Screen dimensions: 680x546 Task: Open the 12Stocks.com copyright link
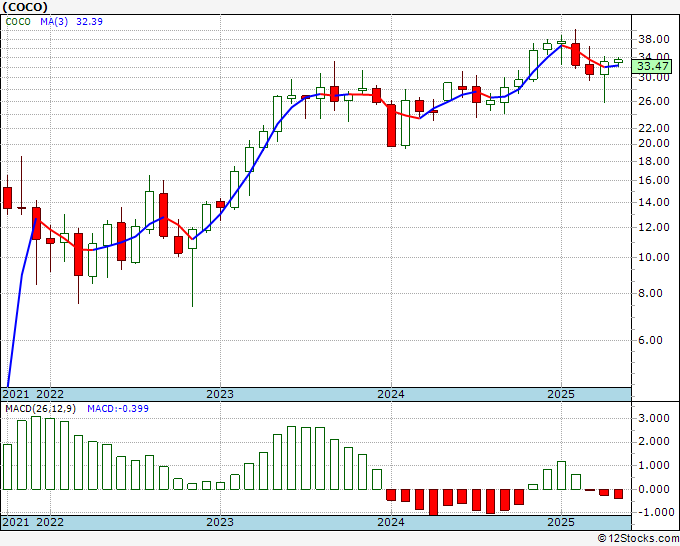click(638, 539)
